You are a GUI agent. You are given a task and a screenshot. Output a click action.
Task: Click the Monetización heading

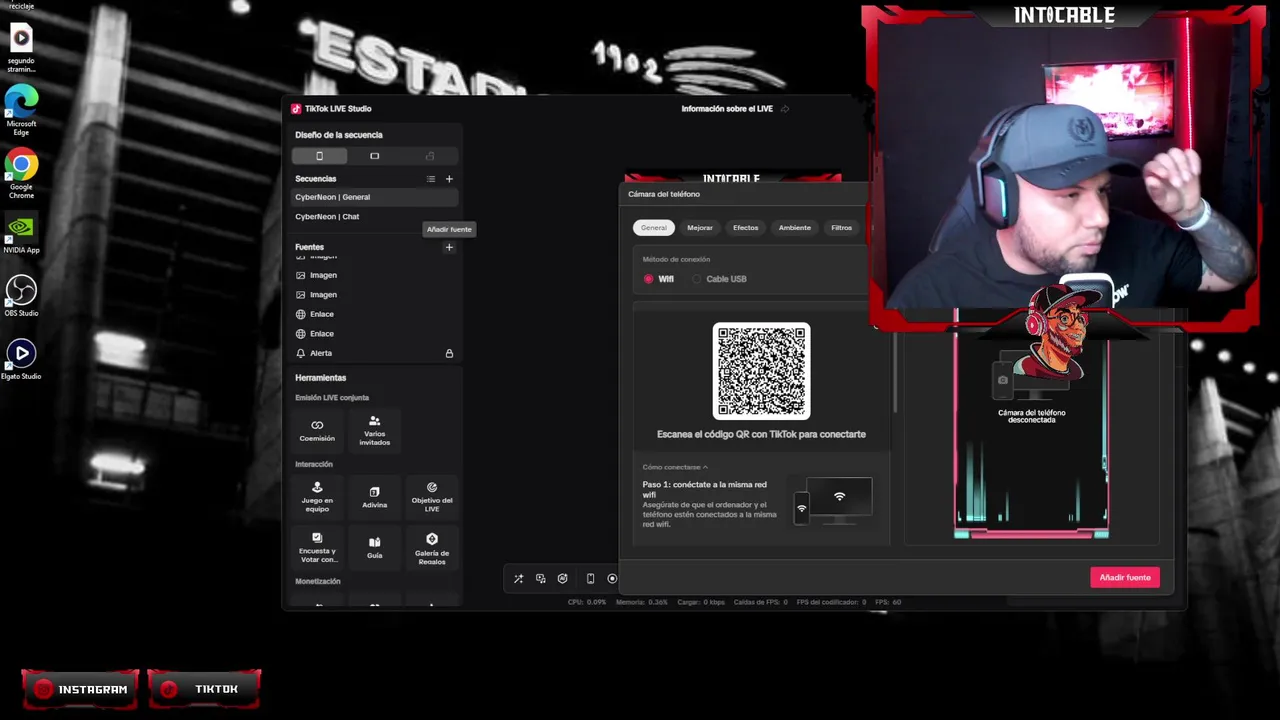pyautogui.click(x=318, y=581)
